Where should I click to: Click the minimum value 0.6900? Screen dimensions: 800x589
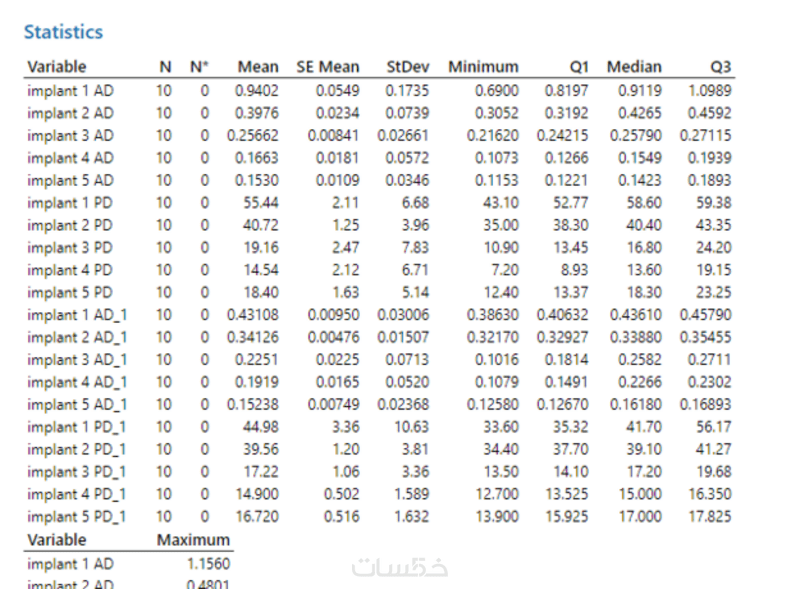pos(497,91)
